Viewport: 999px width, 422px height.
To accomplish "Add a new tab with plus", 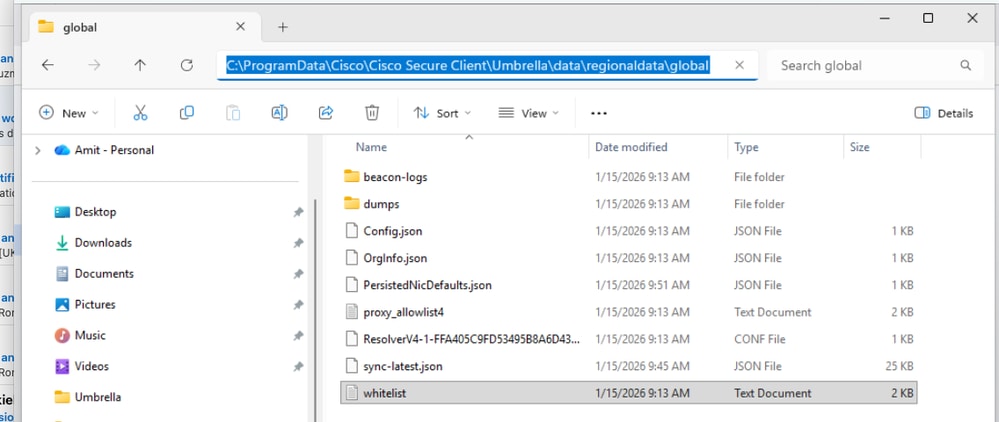I will [283, 27].
